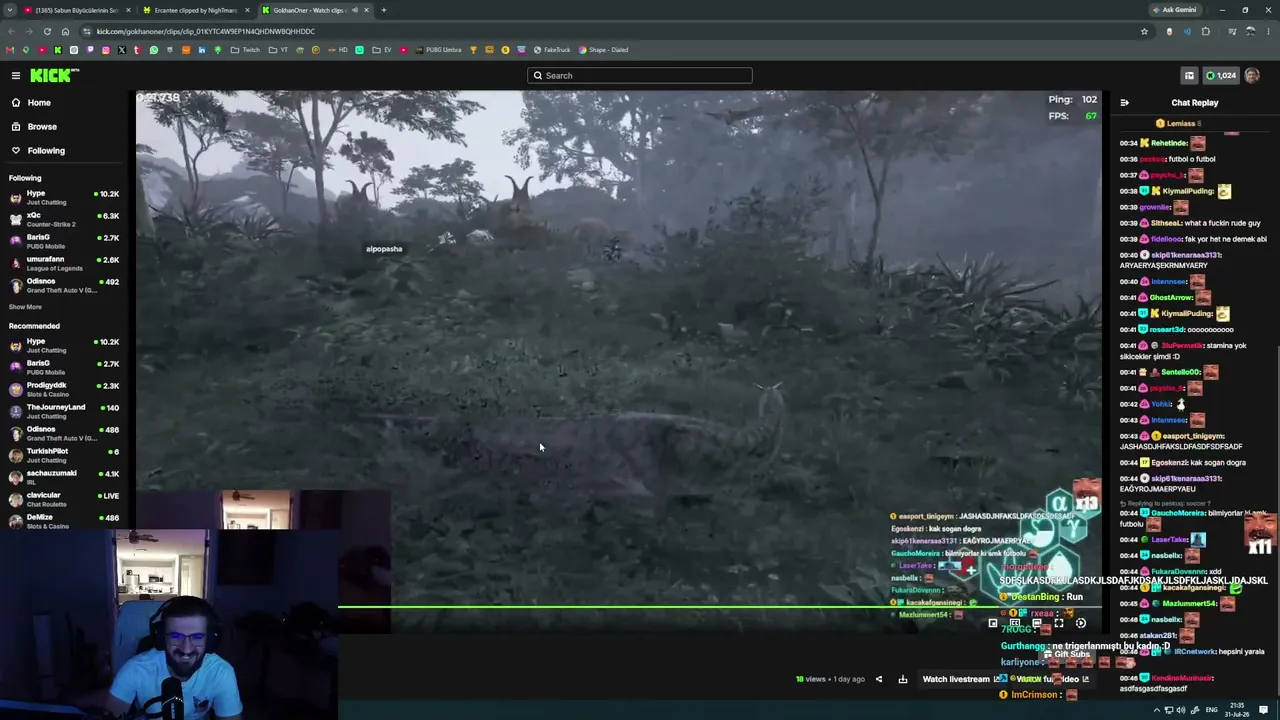The width and height of the screenshot is (1280, 720).
Task: Open followed channel umurafann
Action: coord(64,263)
